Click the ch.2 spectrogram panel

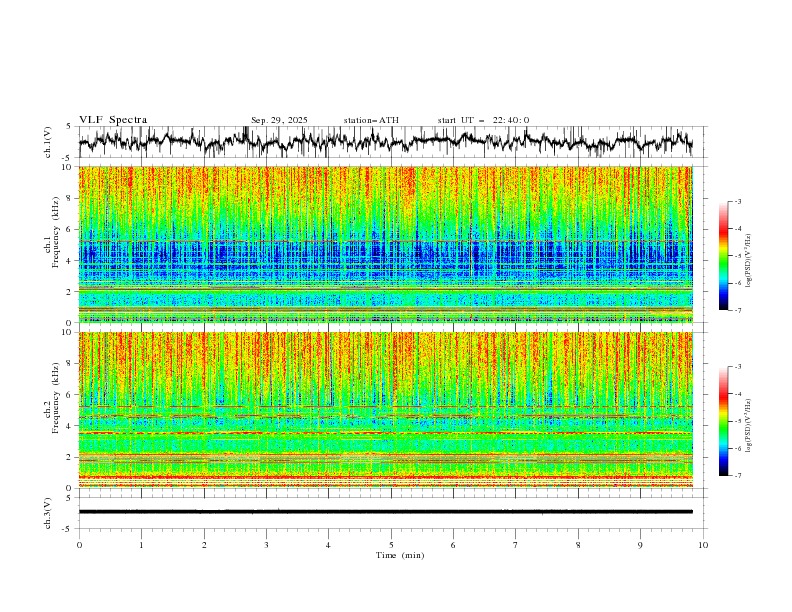coord(386,410)
